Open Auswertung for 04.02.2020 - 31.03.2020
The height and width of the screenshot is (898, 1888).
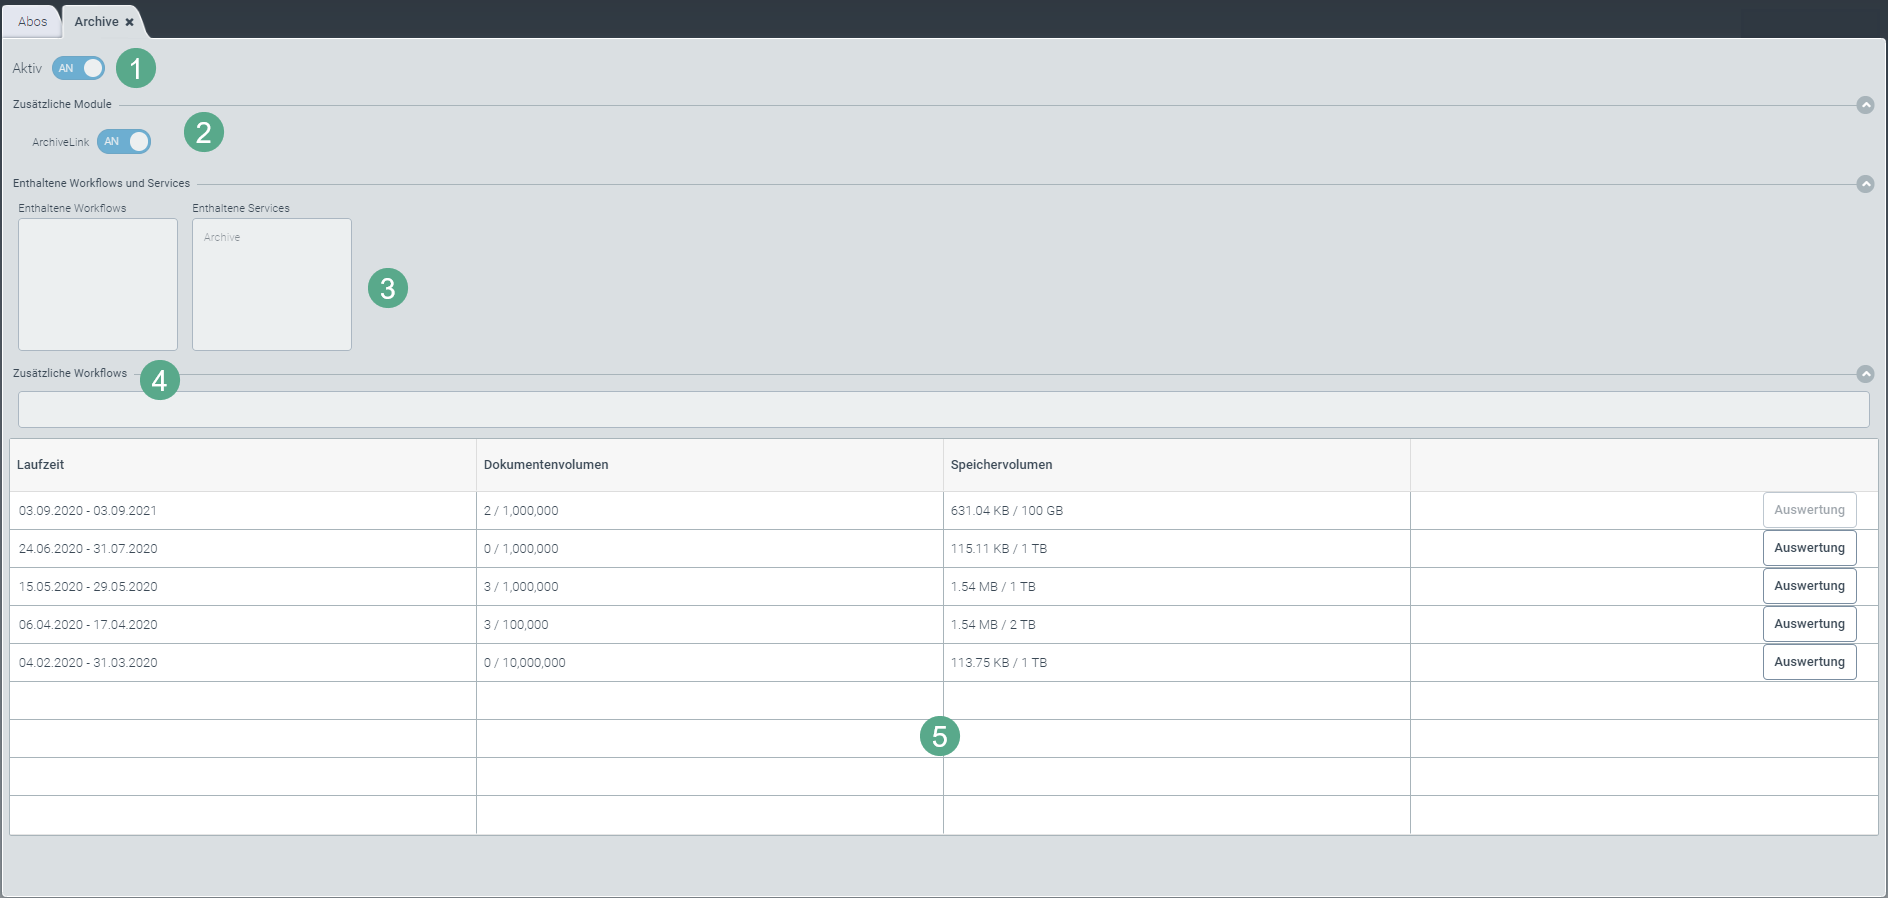click(x=1809, y=662)
